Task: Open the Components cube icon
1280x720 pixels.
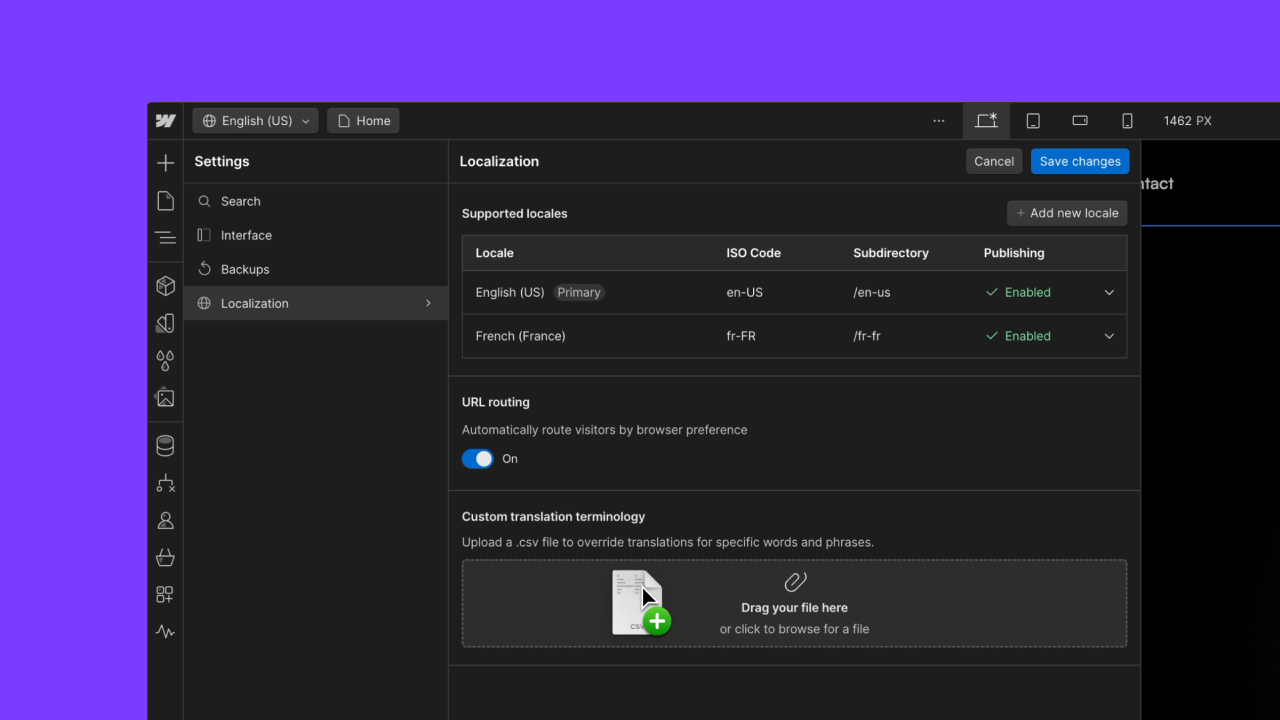Action: (166, 286)
